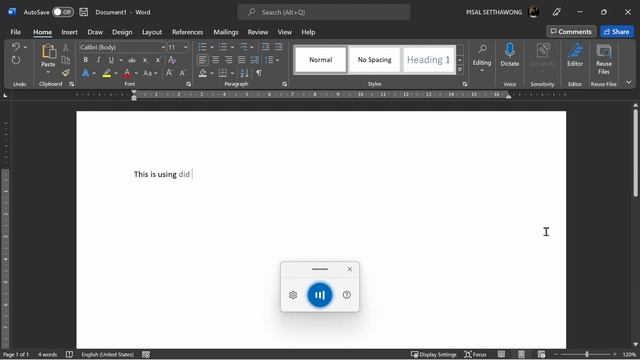Increase font size with grow font icon

[169, 73]
